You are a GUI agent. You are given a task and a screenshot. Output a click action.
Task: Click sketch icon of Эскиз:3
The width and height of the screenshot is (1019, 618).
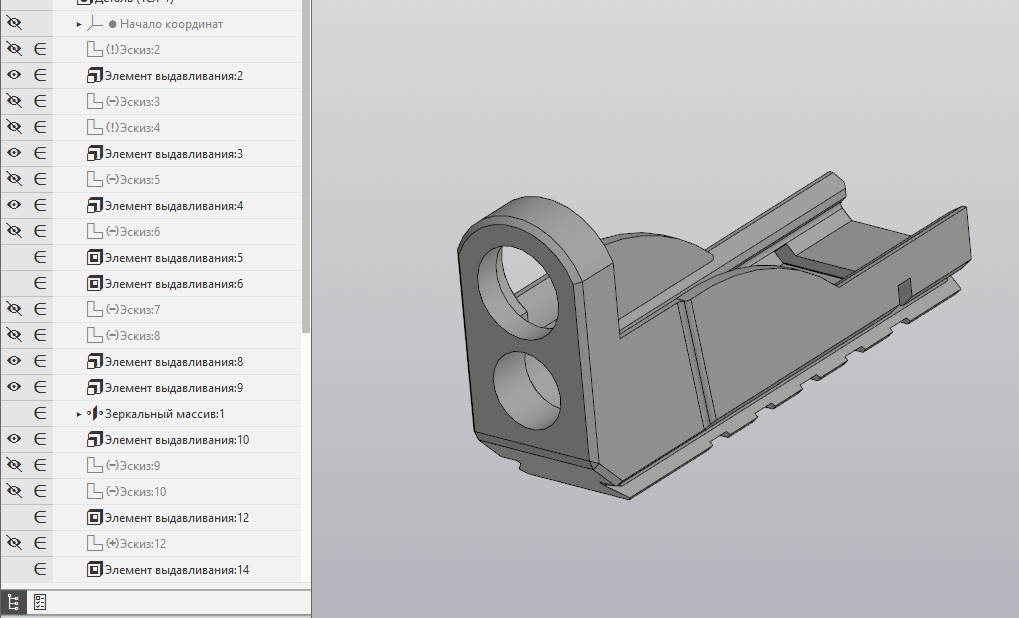pos(95,101)
